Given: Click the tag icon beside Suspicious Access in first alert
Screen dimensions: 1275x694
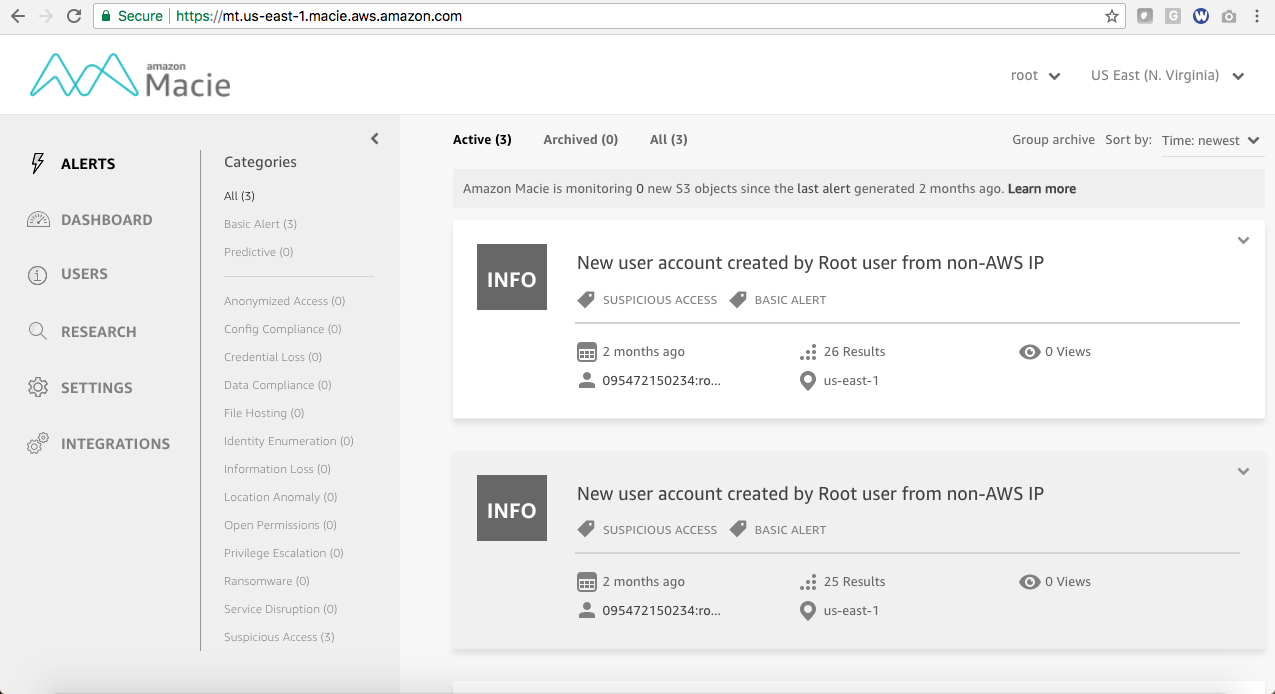Looking at the screenshot, I should click(586, 299).
